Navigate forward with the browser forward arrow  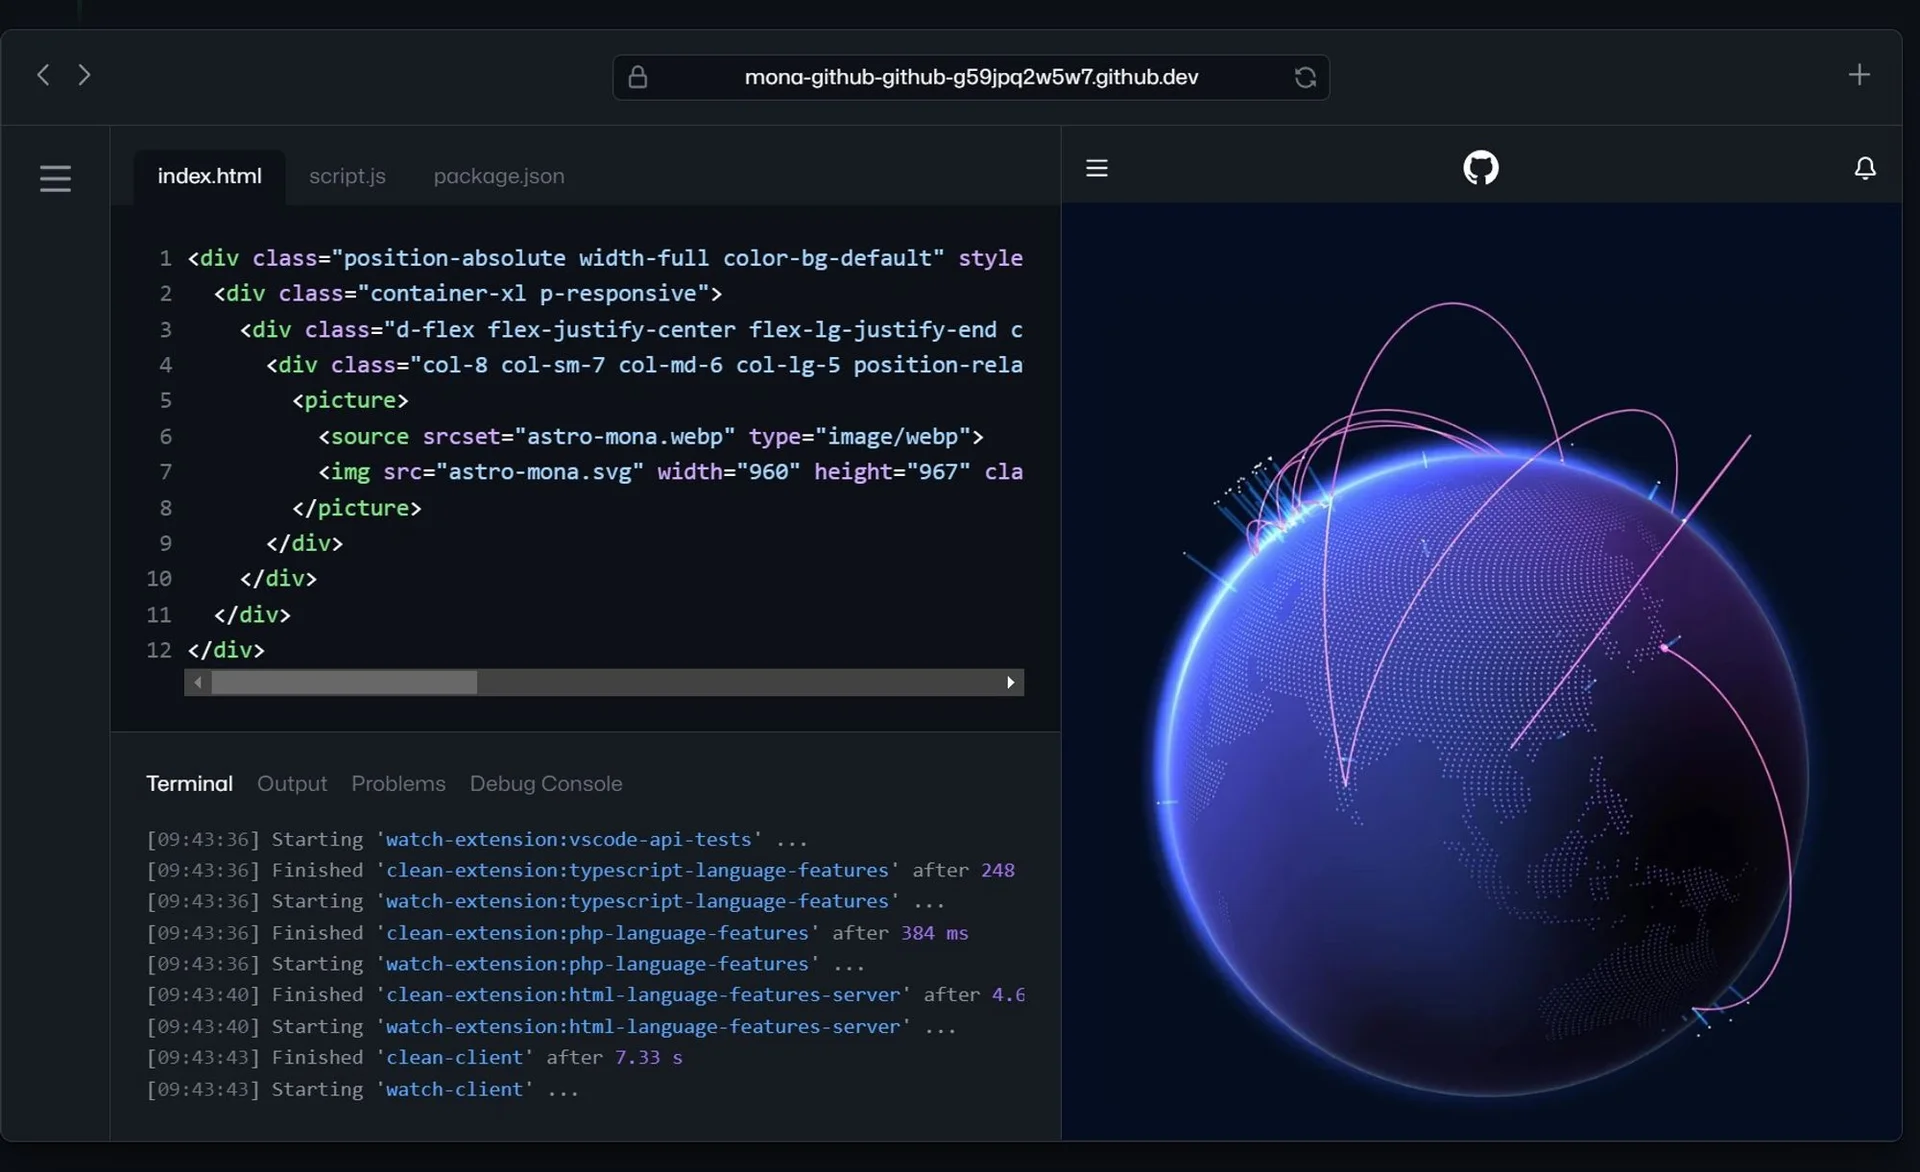(84, 74)
